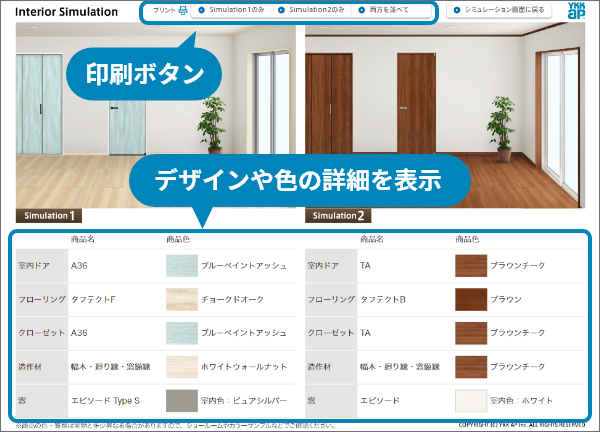Click the Simulation 2 label badge
Viewport: 600px width, 432px height.
(x=338, y=215)
